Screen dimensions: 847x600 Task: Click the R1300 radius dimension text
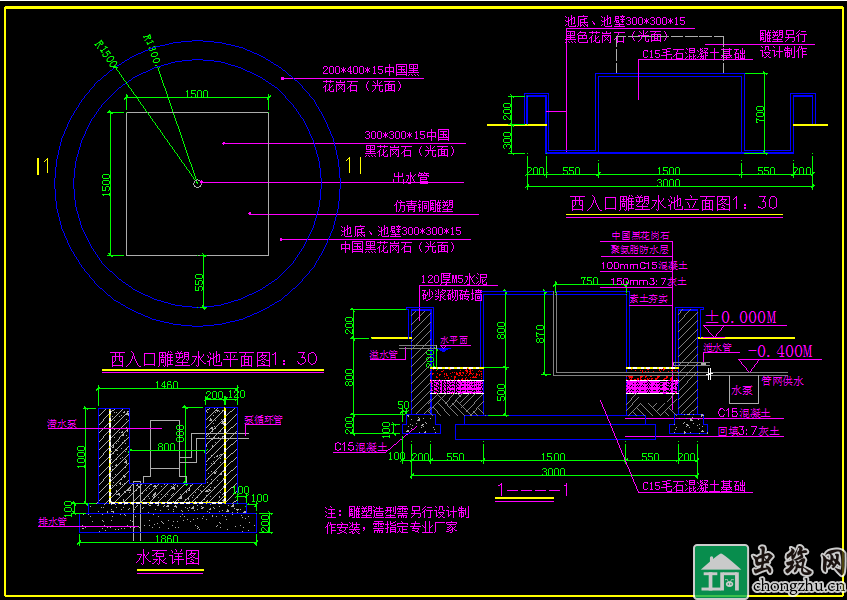click(152, 49)
